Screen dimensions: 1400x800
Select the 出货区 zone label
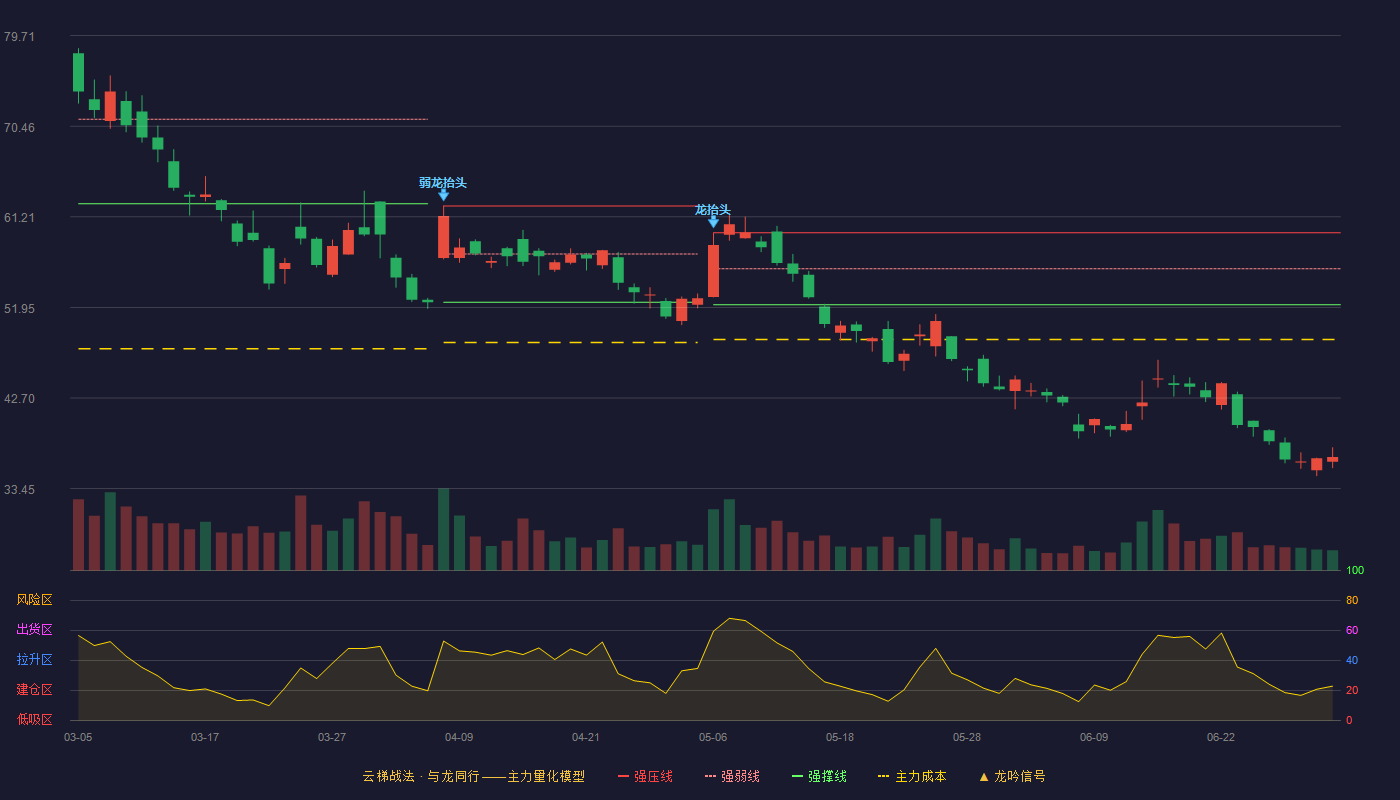point(34,630)
